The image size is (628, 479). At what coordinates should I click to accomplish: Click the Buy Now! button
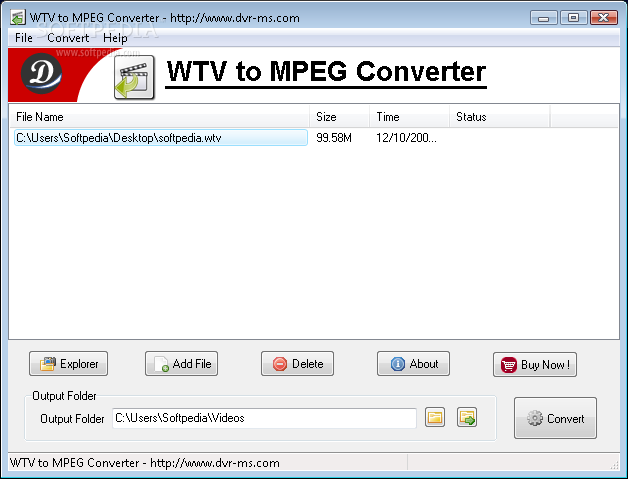535,364
